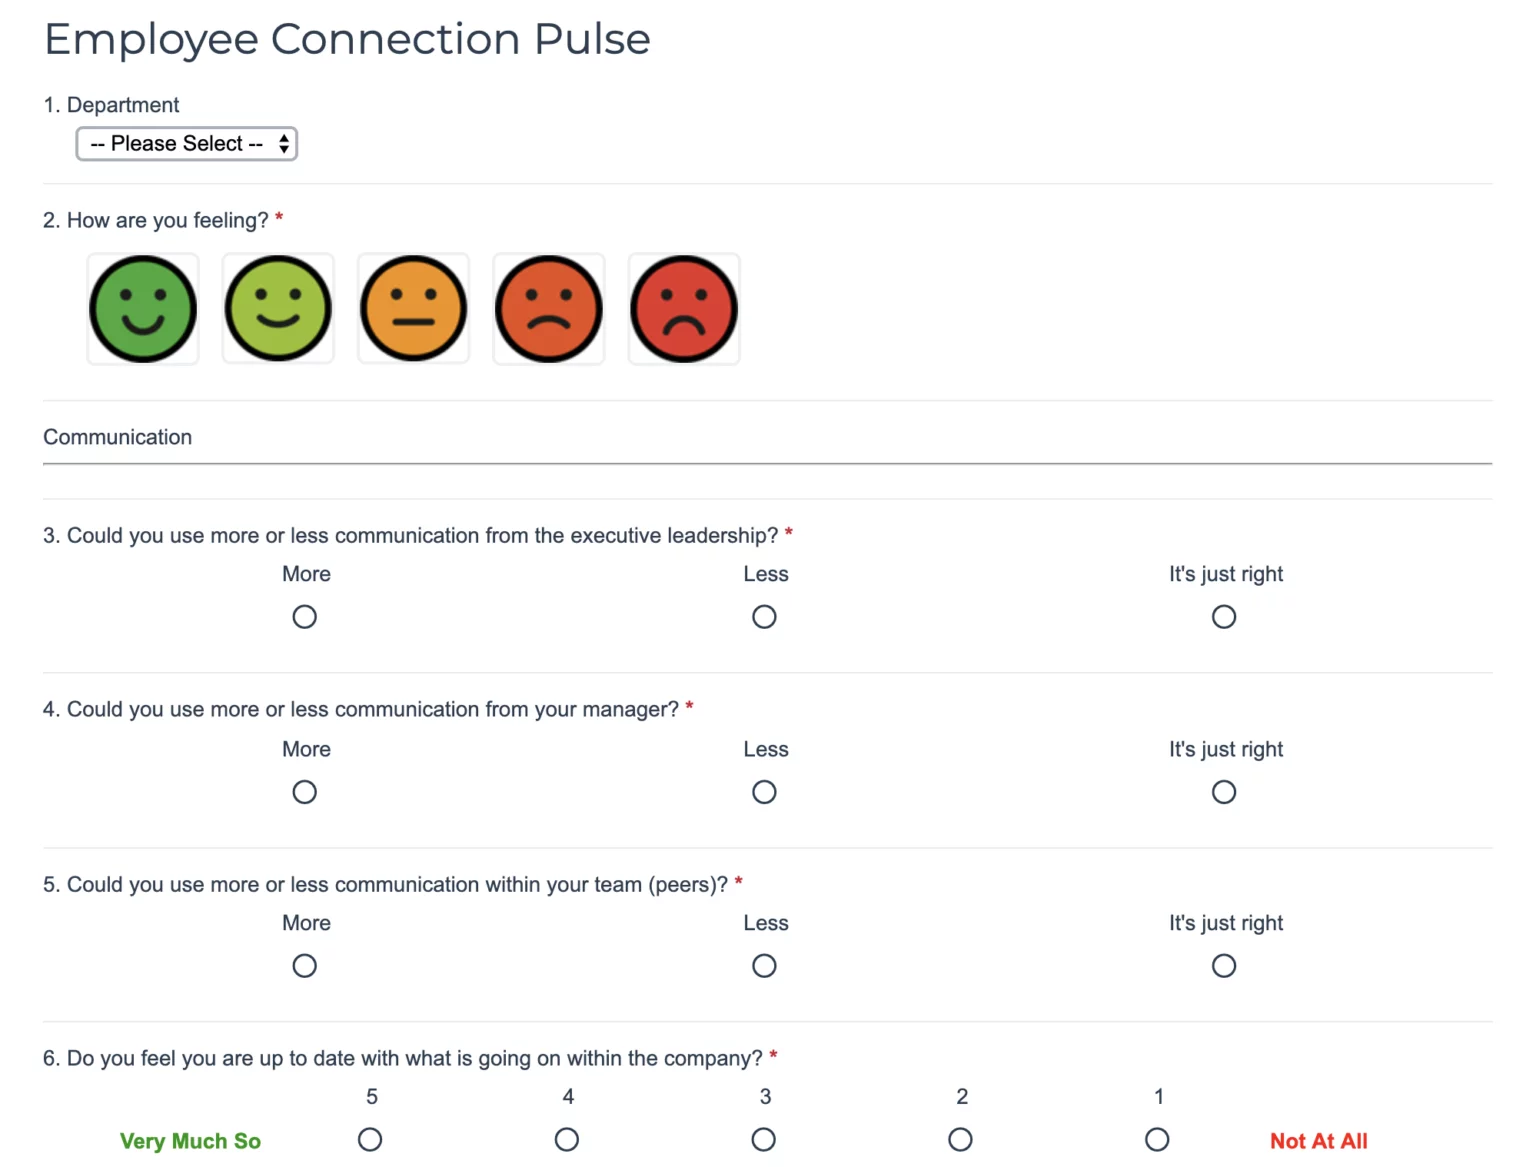The height and width of the screenshot is (1167, 1536).
Task: Select the dark green happy face
Action: [142, 308]
